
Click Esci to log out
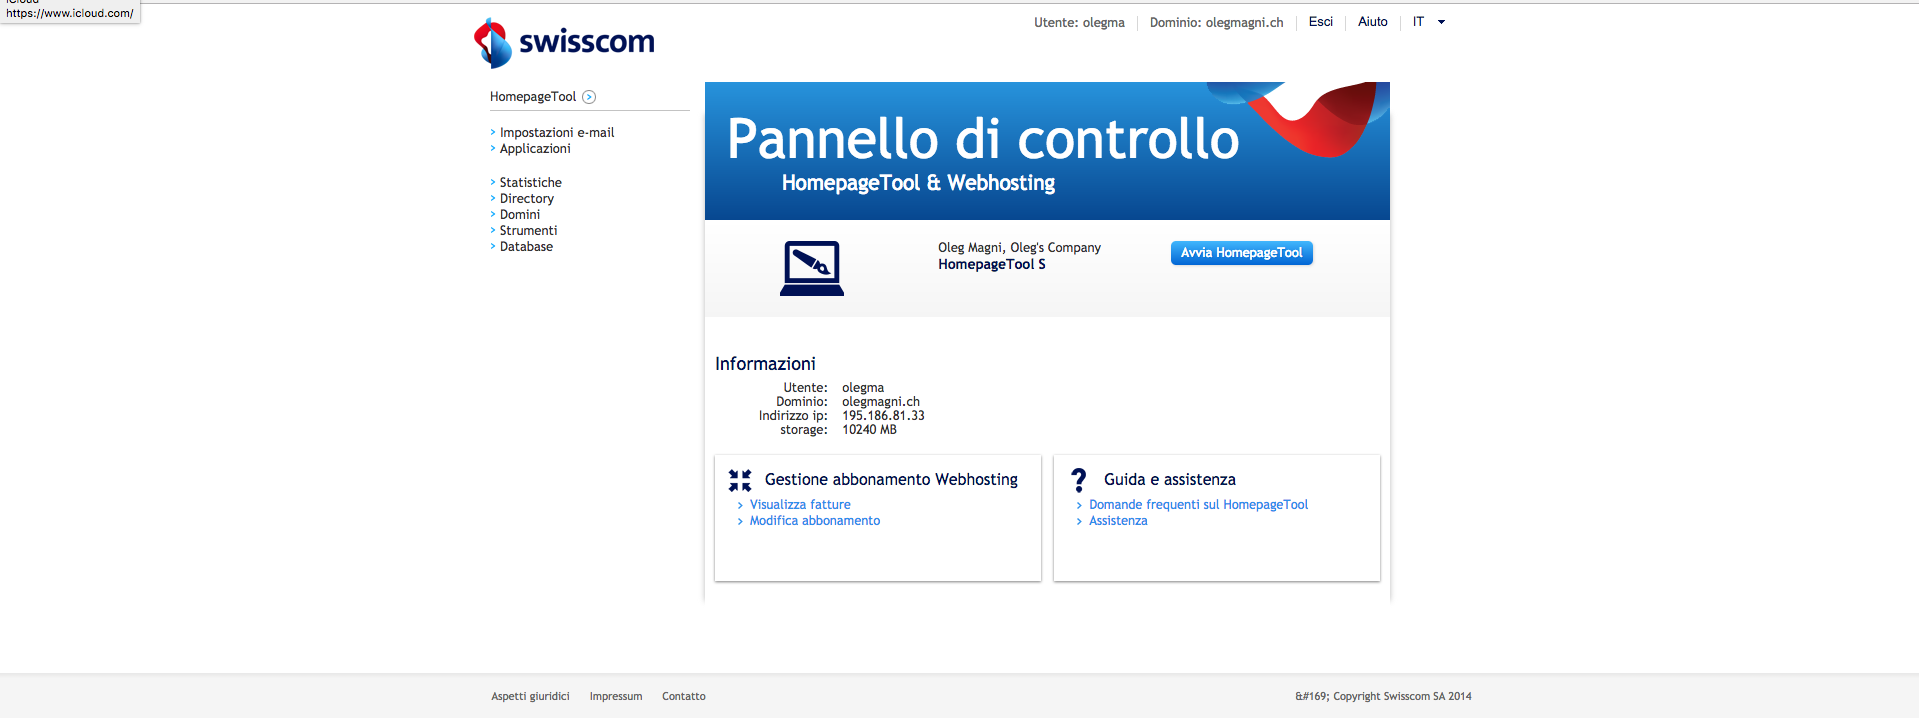click(x=1320, y=22)
